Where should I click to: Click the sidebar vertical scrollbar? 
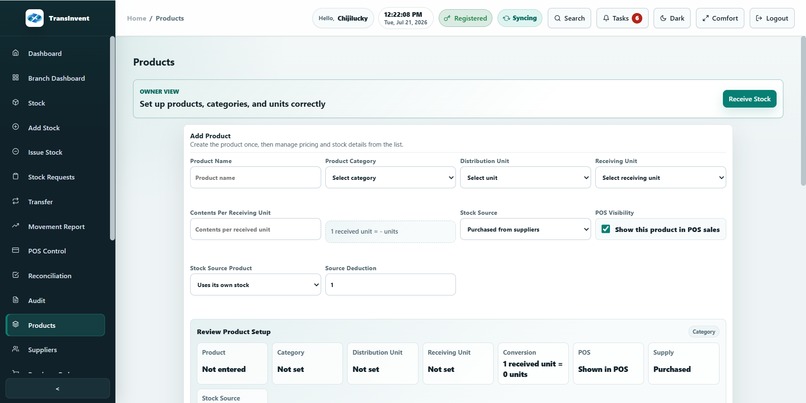pos(112,138)
